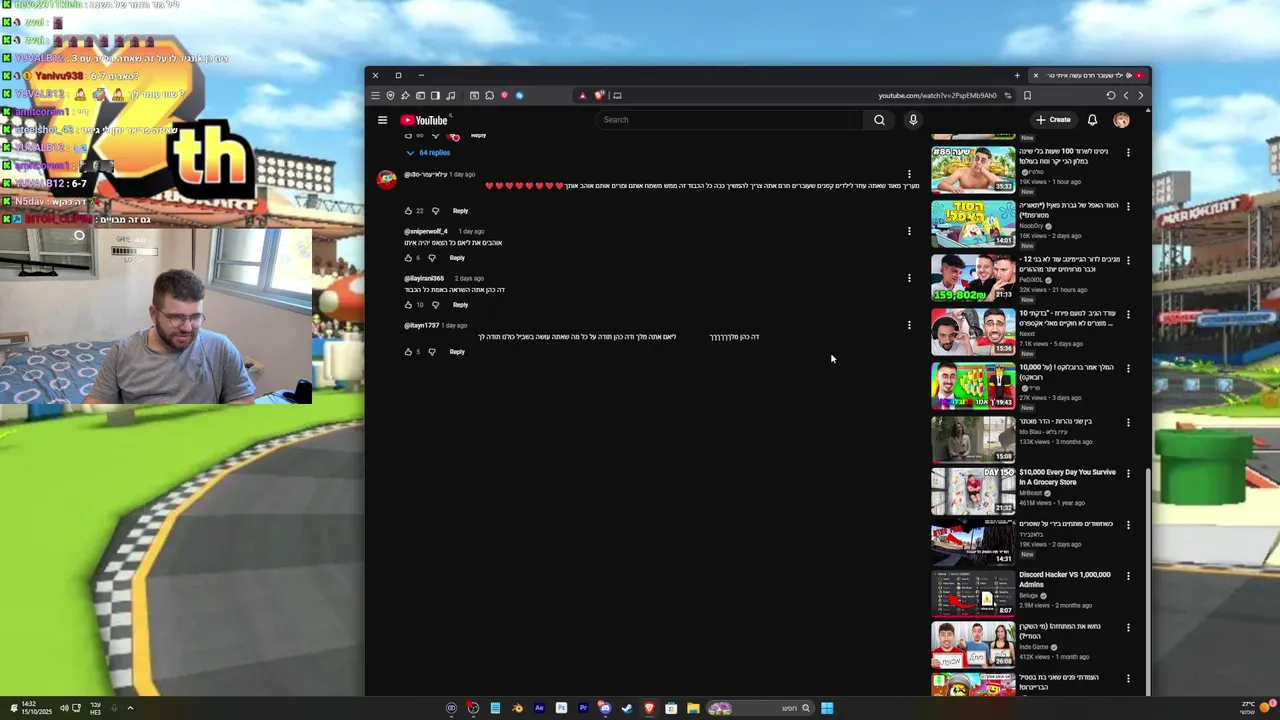Open @sniperwolf_4 channel link
The width and height of the screenshot is (1280, 720).
[426, 232]
